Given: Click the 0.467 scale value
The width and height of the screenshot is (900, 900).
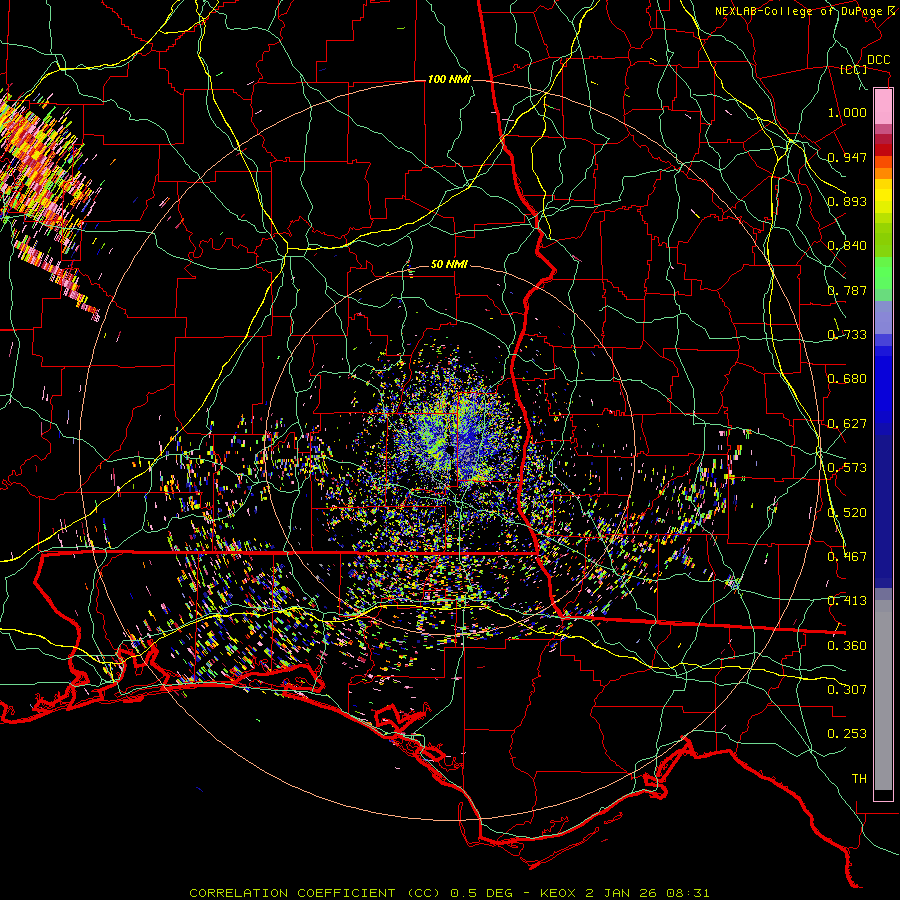Looking at the screenshot, I should coord(847,557).
